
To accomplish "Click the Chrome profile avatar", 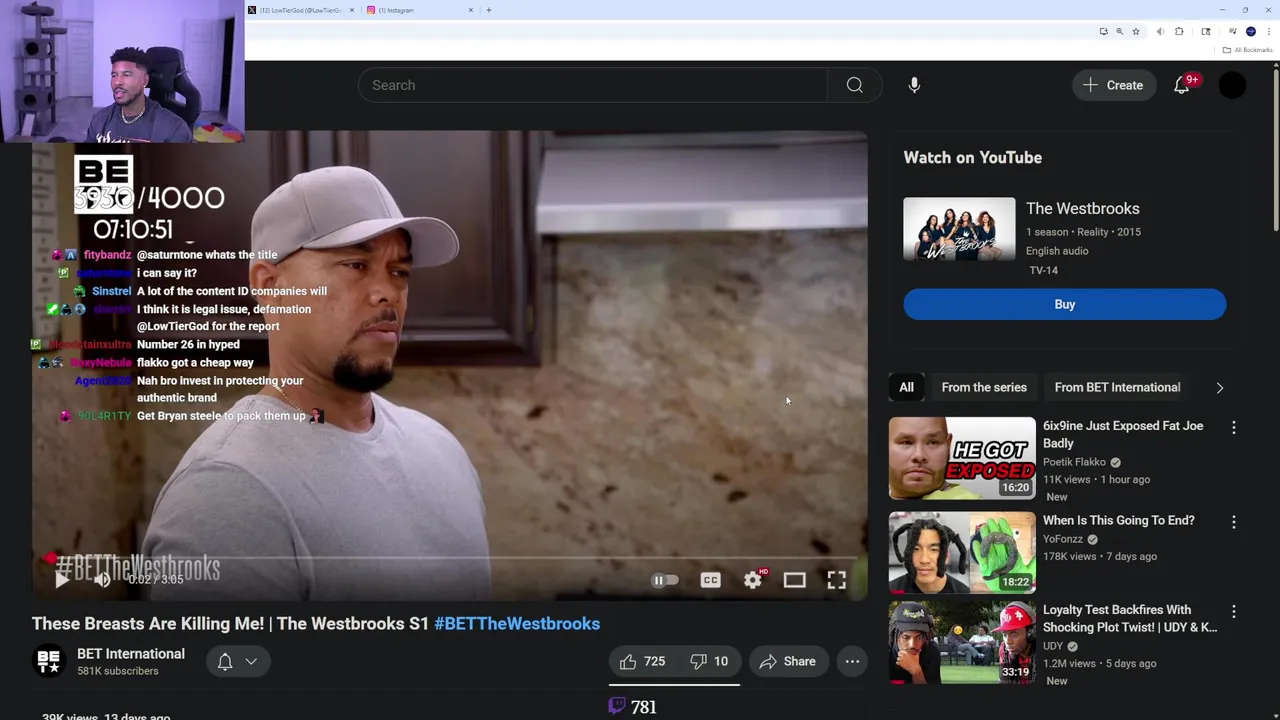I will [x=1251, y=32].
